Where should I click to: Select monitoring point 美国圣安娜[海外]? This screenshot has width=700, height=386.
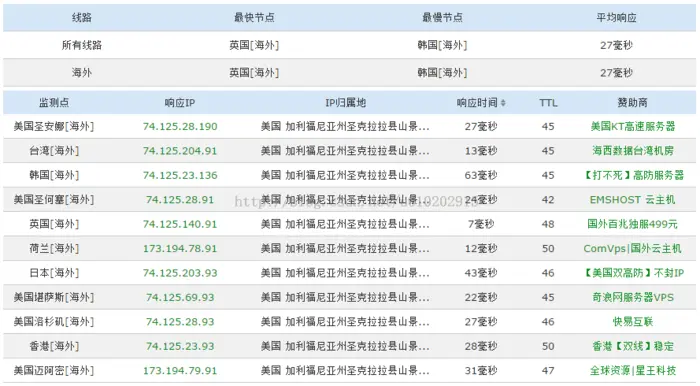click(x=54, y=126)
